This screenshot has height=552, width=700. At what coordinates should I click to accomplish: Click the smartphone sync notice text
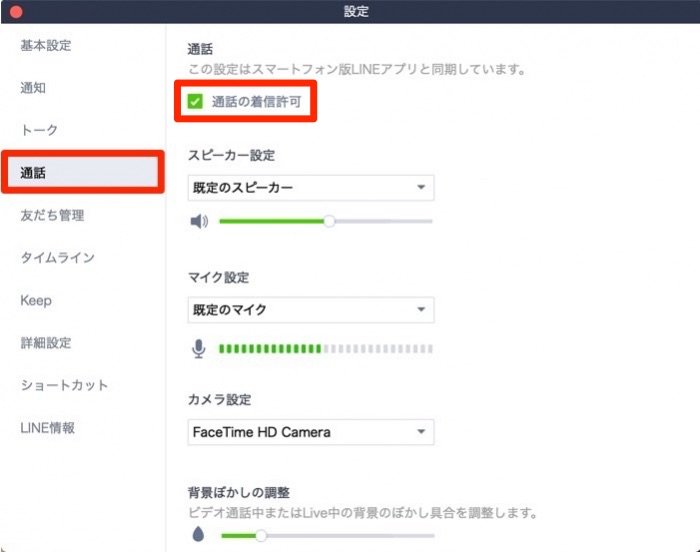(357, 69)
